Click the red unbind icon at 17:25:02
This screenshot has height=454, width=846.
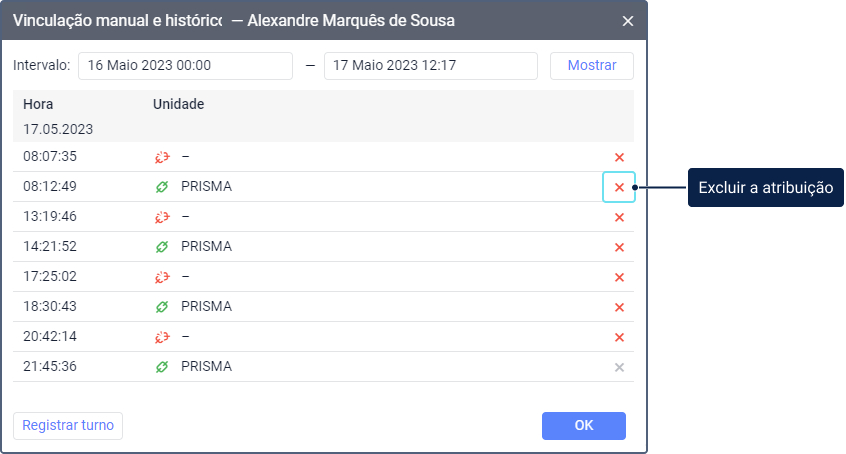pyautogui.click(x=162, y=277)
